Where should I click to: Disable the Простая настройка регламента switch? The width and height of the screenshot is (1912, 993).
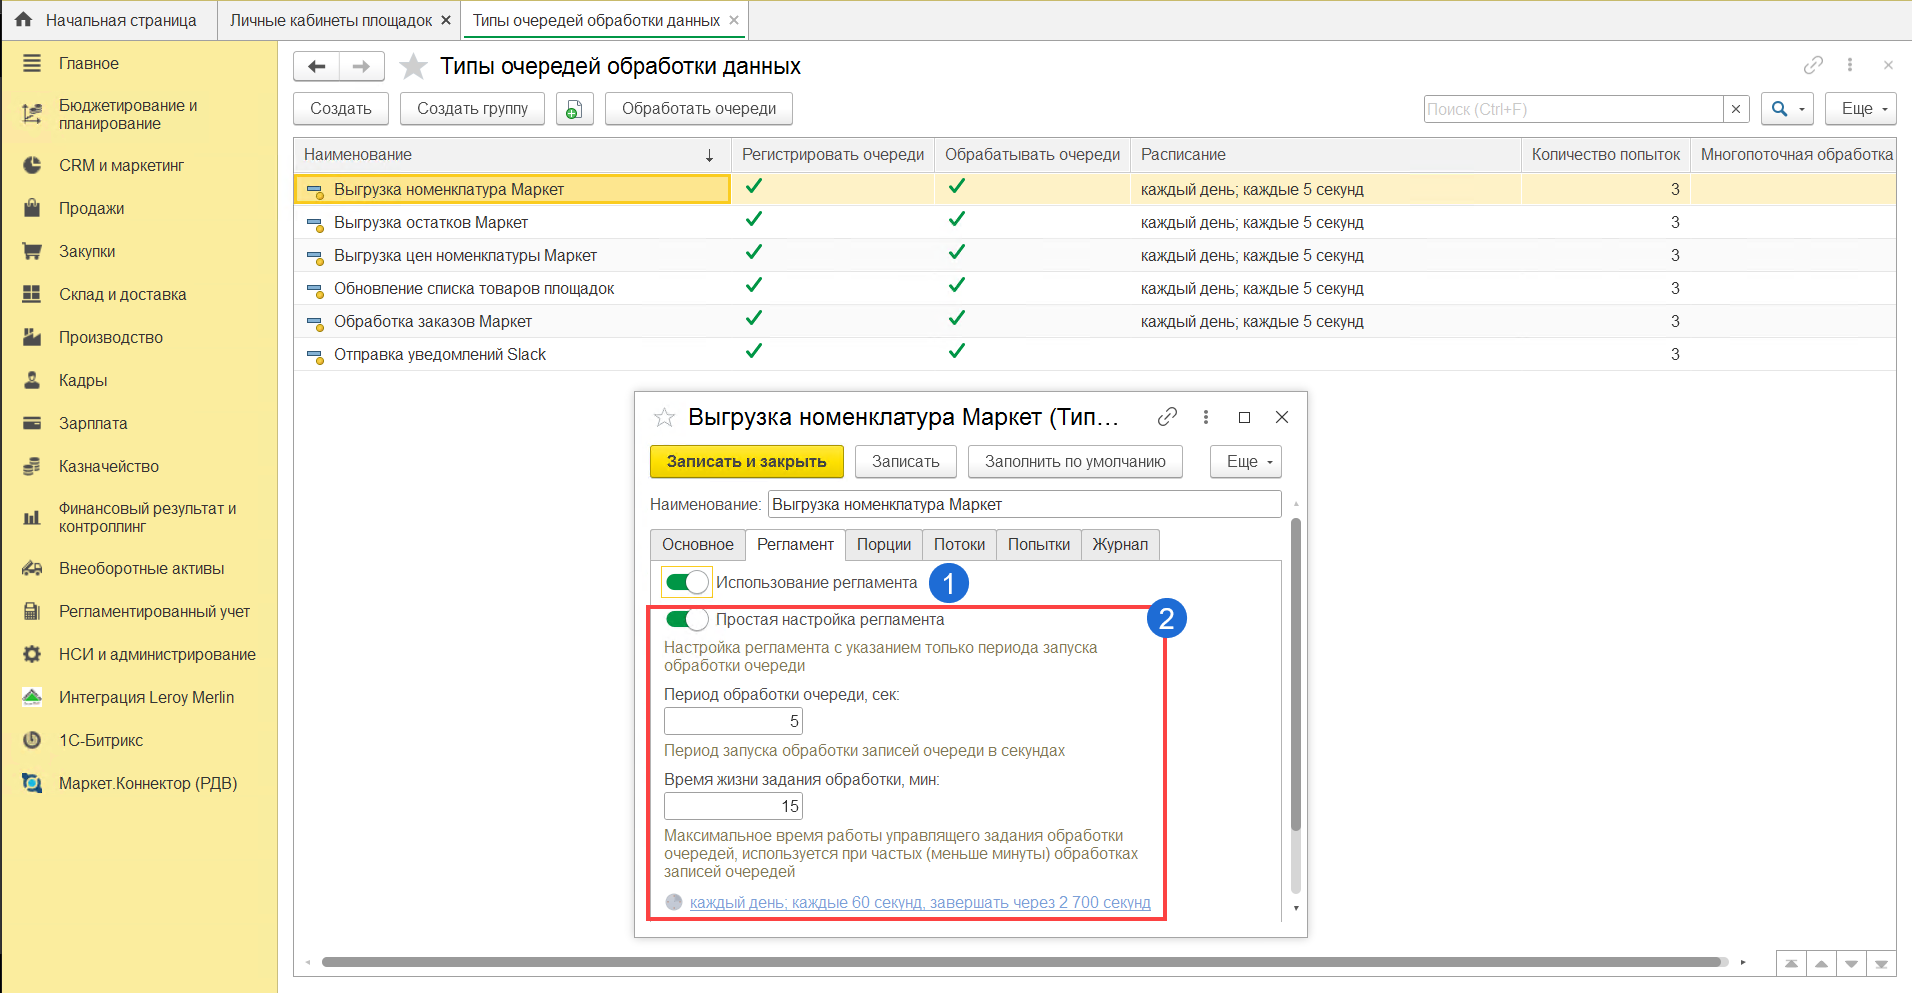click(x=687, y=619)
